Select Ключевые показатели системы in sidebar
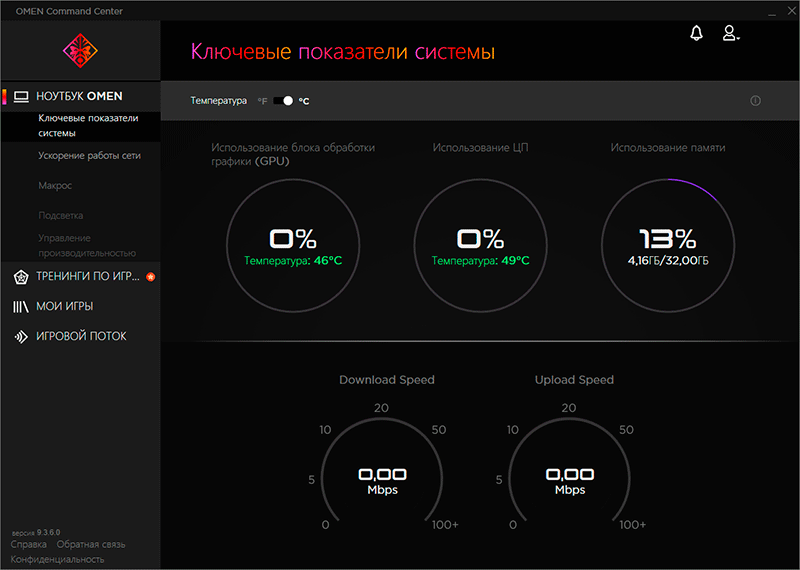 (81, 126)
